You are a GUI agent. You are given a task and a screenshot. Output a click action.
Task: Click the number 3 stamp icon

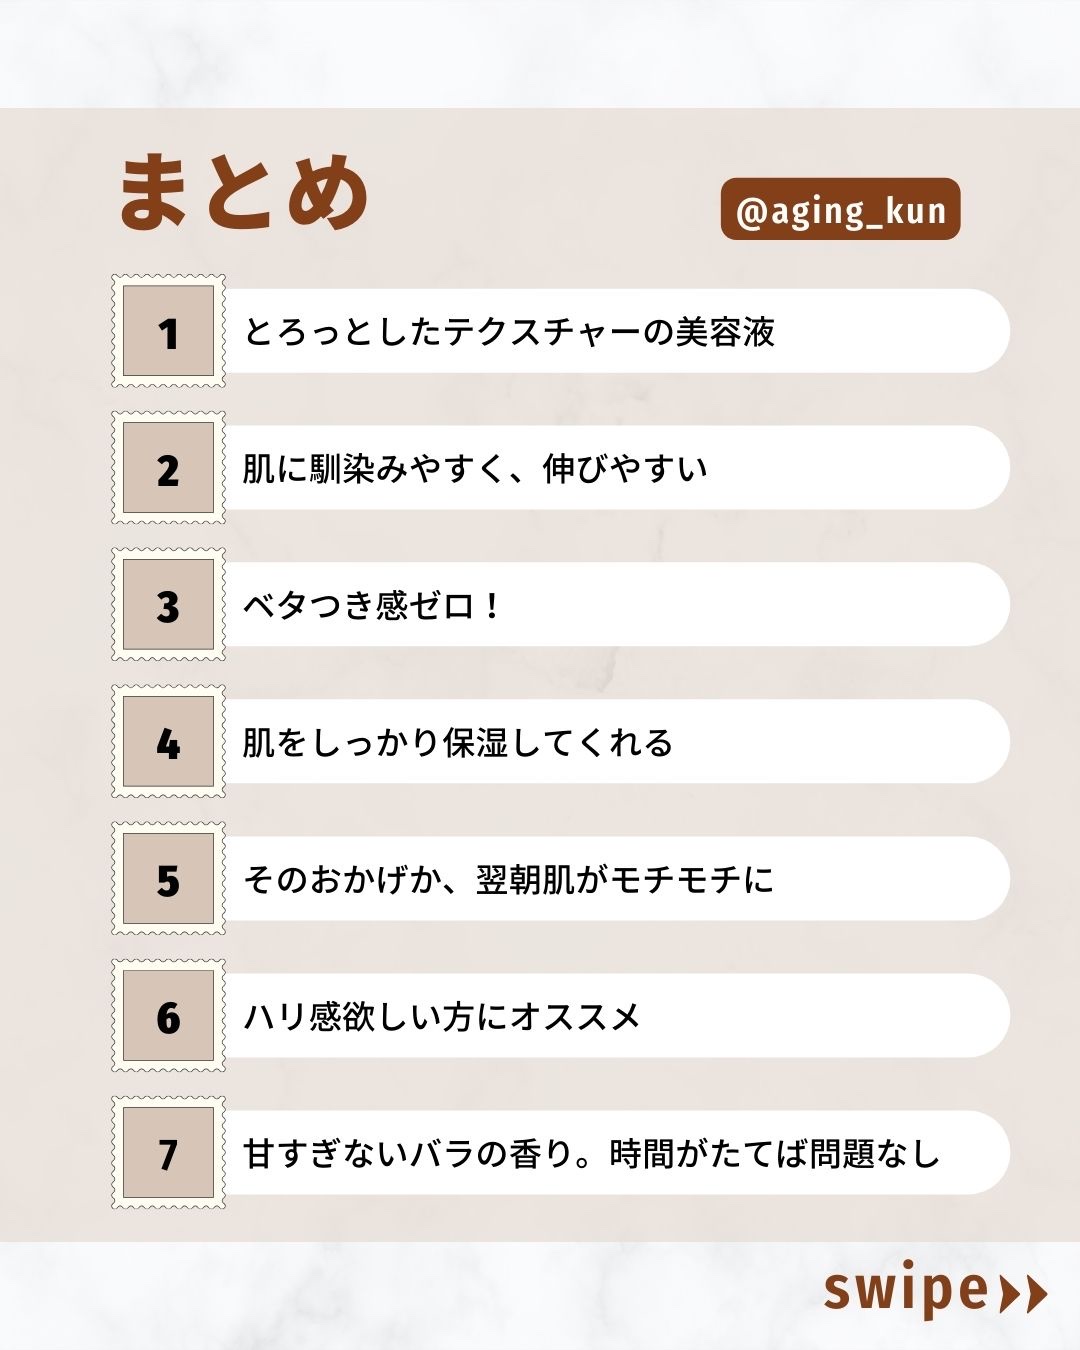coord(168,605)
